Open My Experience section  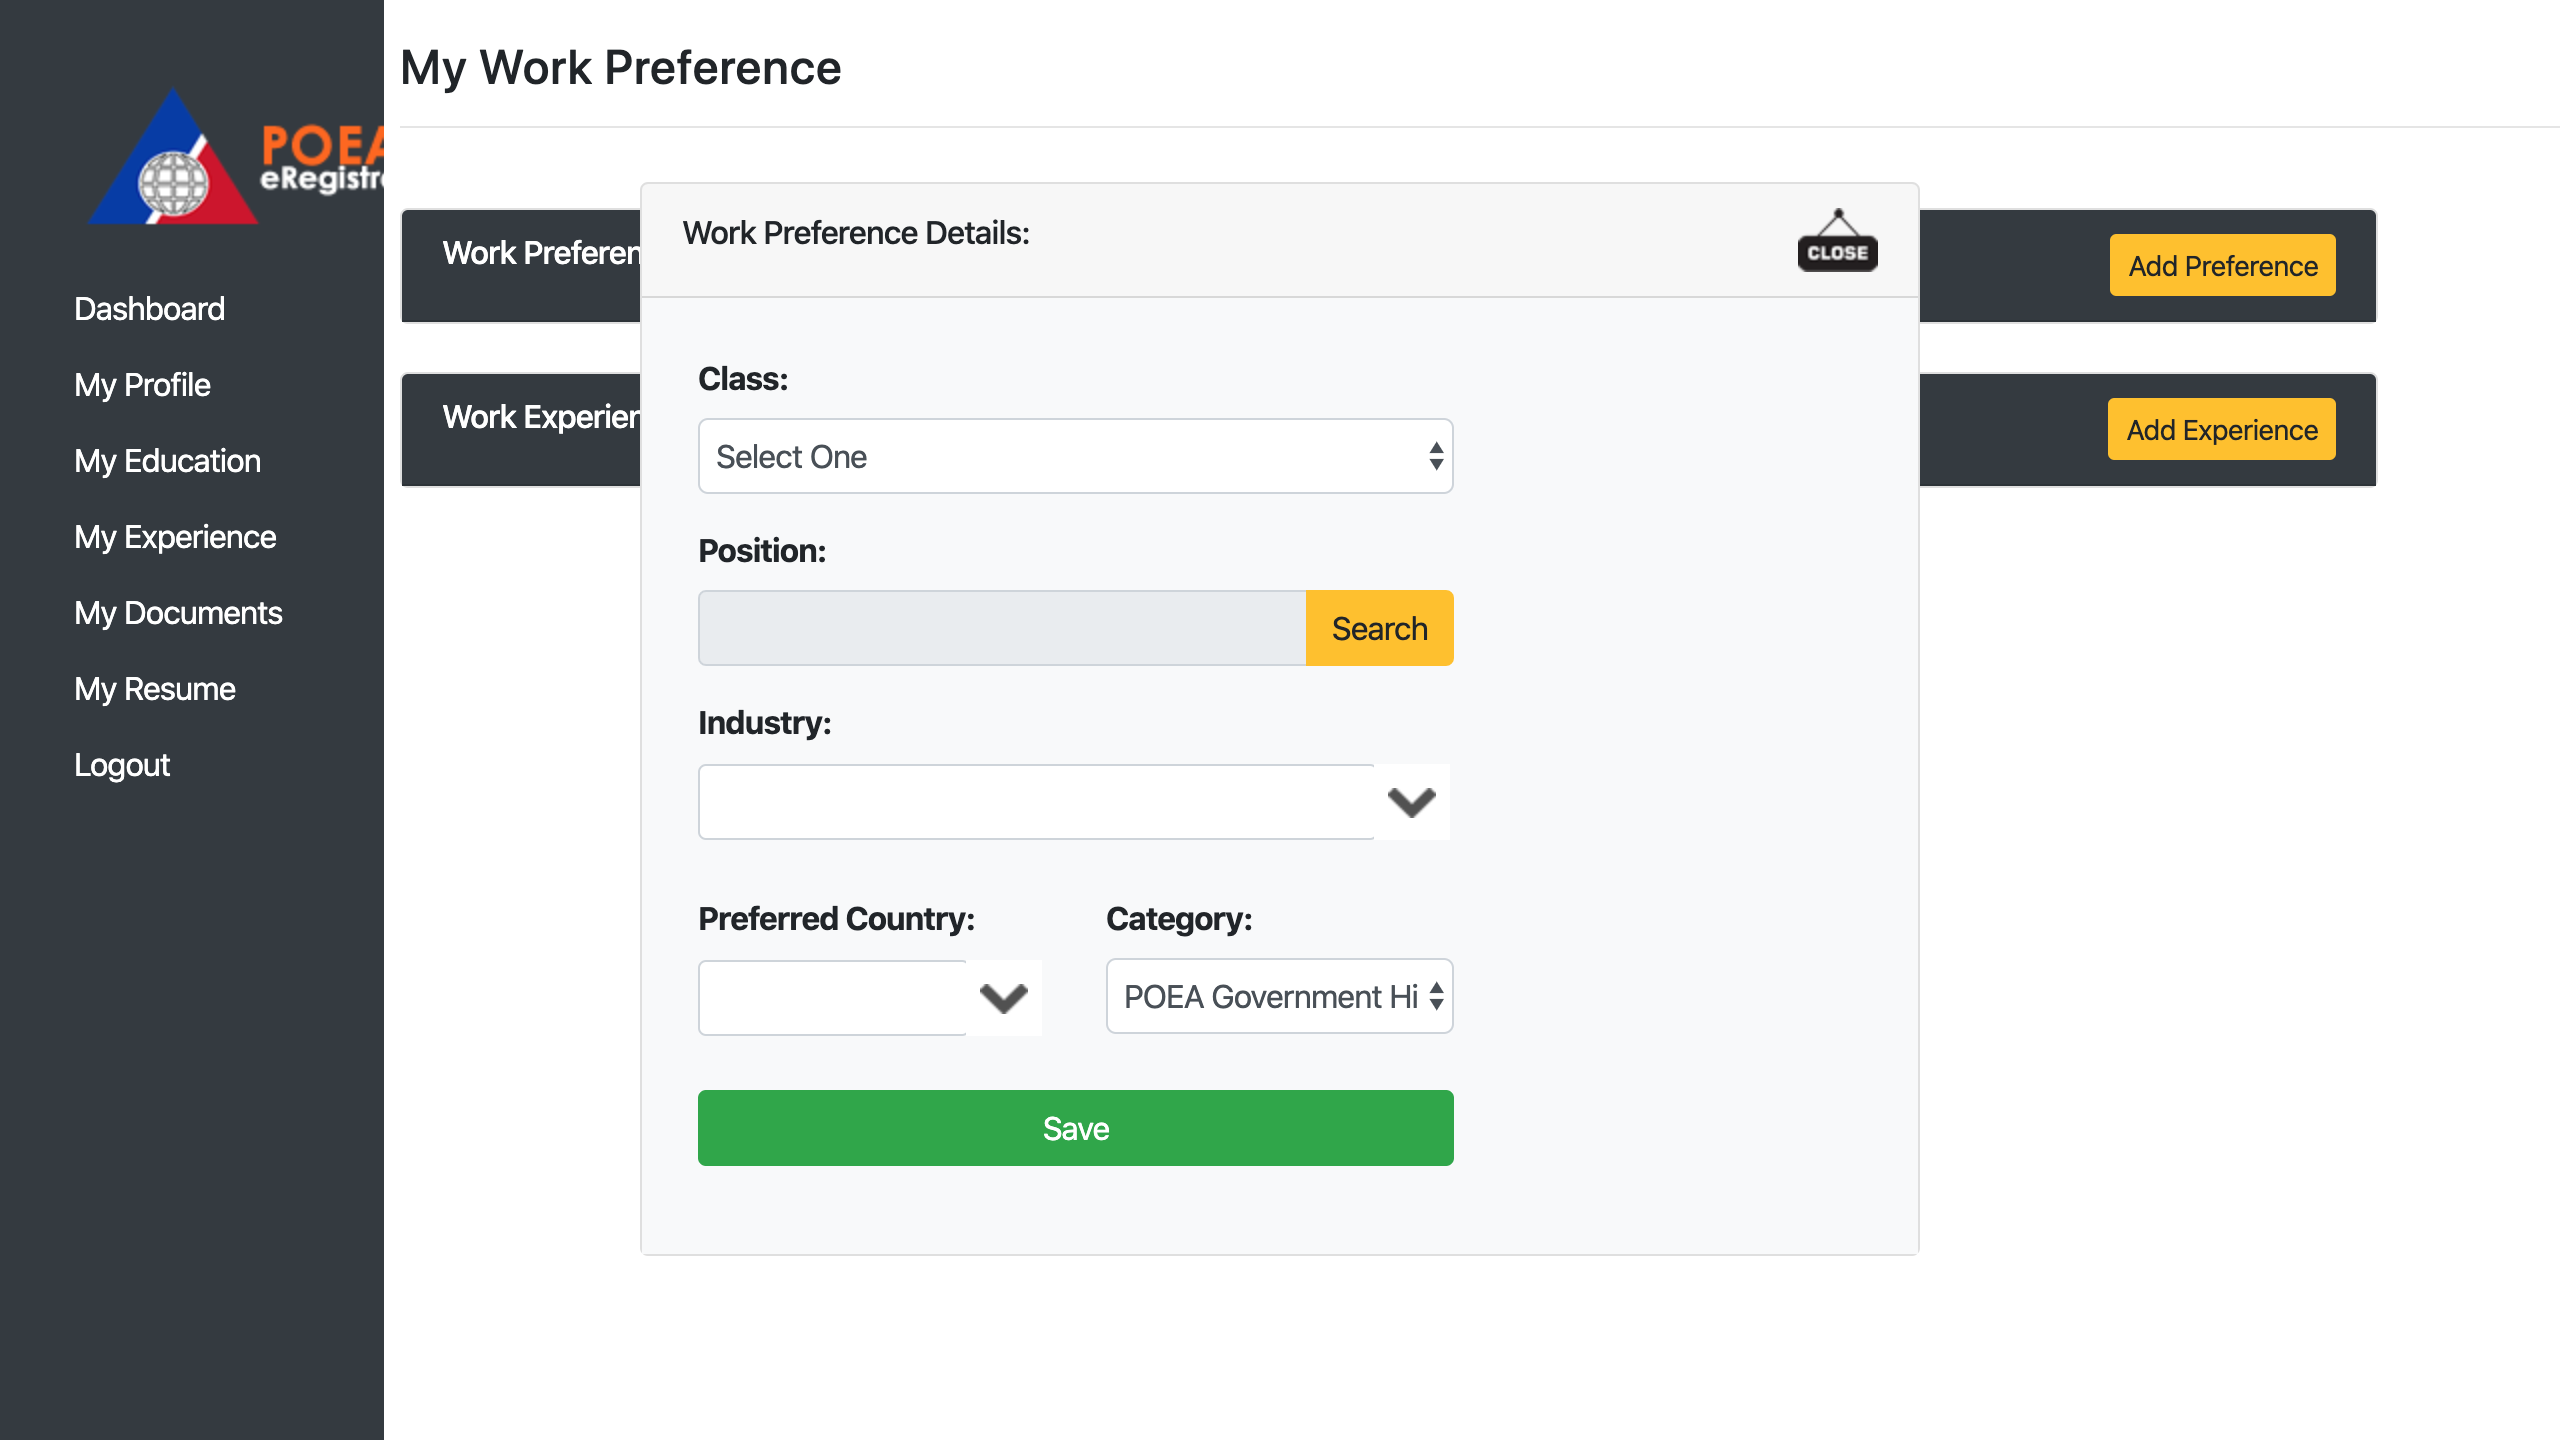pyautogui.click(x=175, y=537)
